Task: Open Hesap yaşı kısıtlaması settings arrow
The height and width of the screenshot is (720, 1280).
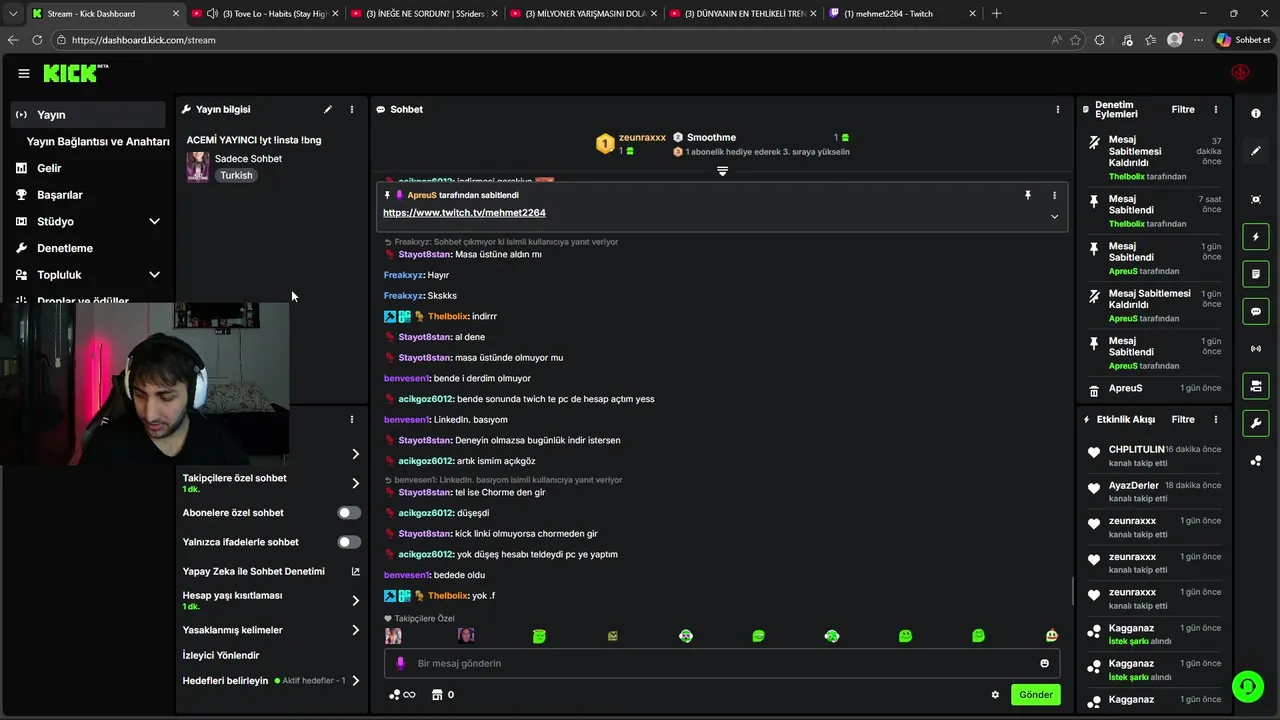Action: [355, 601]
